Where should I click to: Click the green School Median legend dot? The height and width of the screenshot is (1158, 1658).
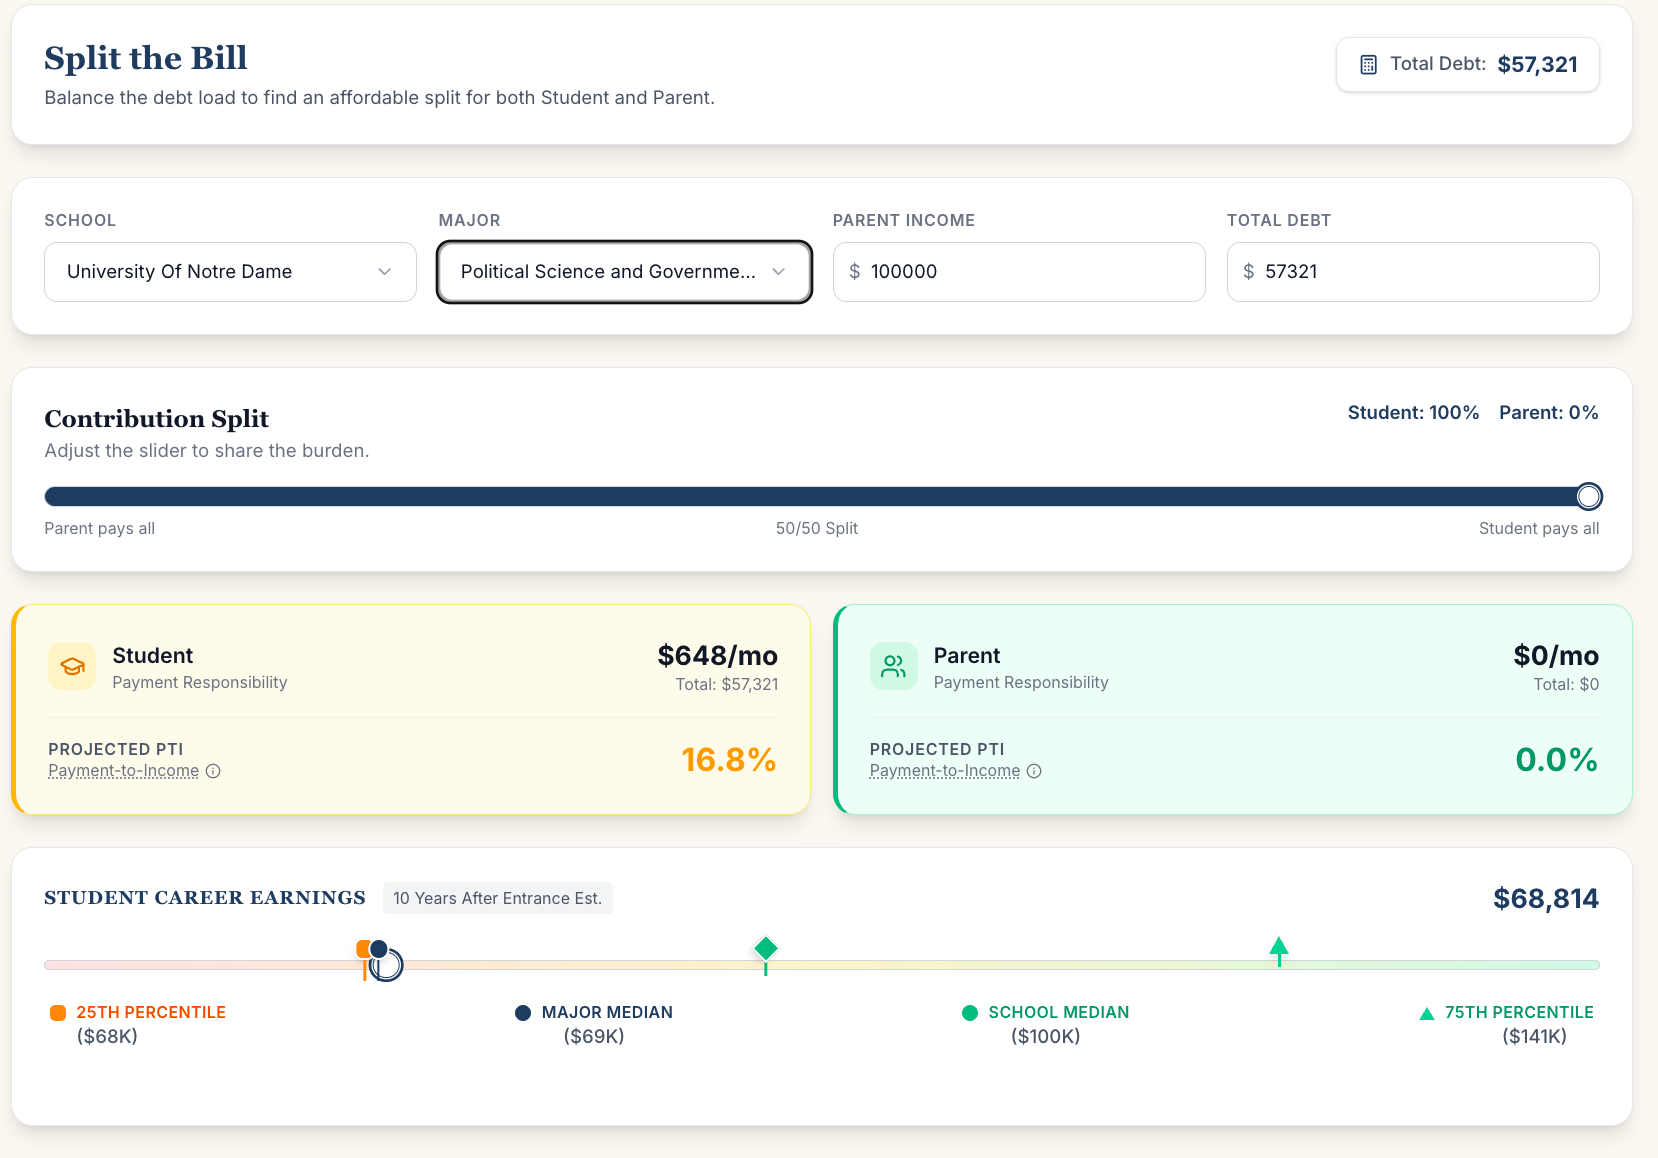[969, 1013]
